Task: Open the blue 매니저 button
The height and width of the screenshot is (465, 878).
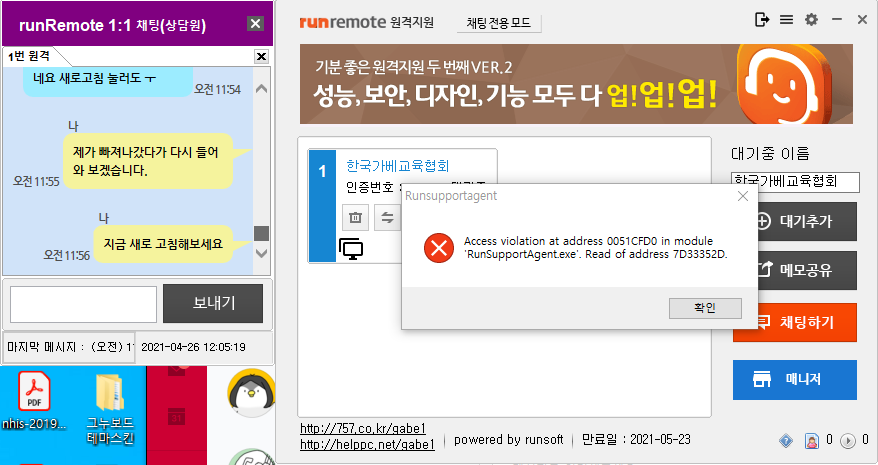Action: click(x=794, y=379)
